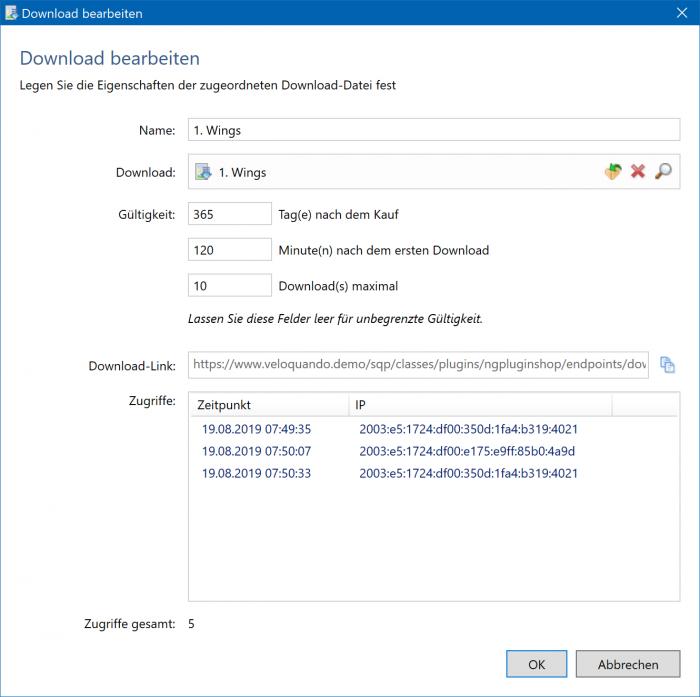
Task: Click the IP address ending in 4a9d
Action: coord(467,451)
